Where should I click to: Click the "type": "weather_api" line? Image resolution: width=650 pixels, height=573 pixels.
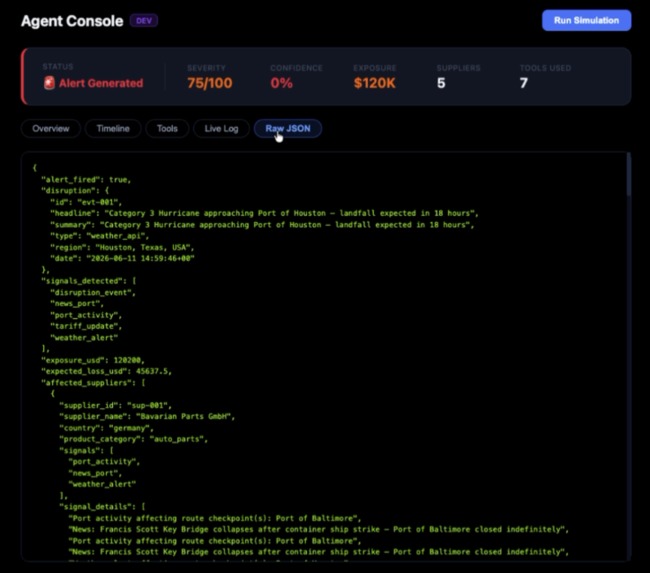click(99, 236)
